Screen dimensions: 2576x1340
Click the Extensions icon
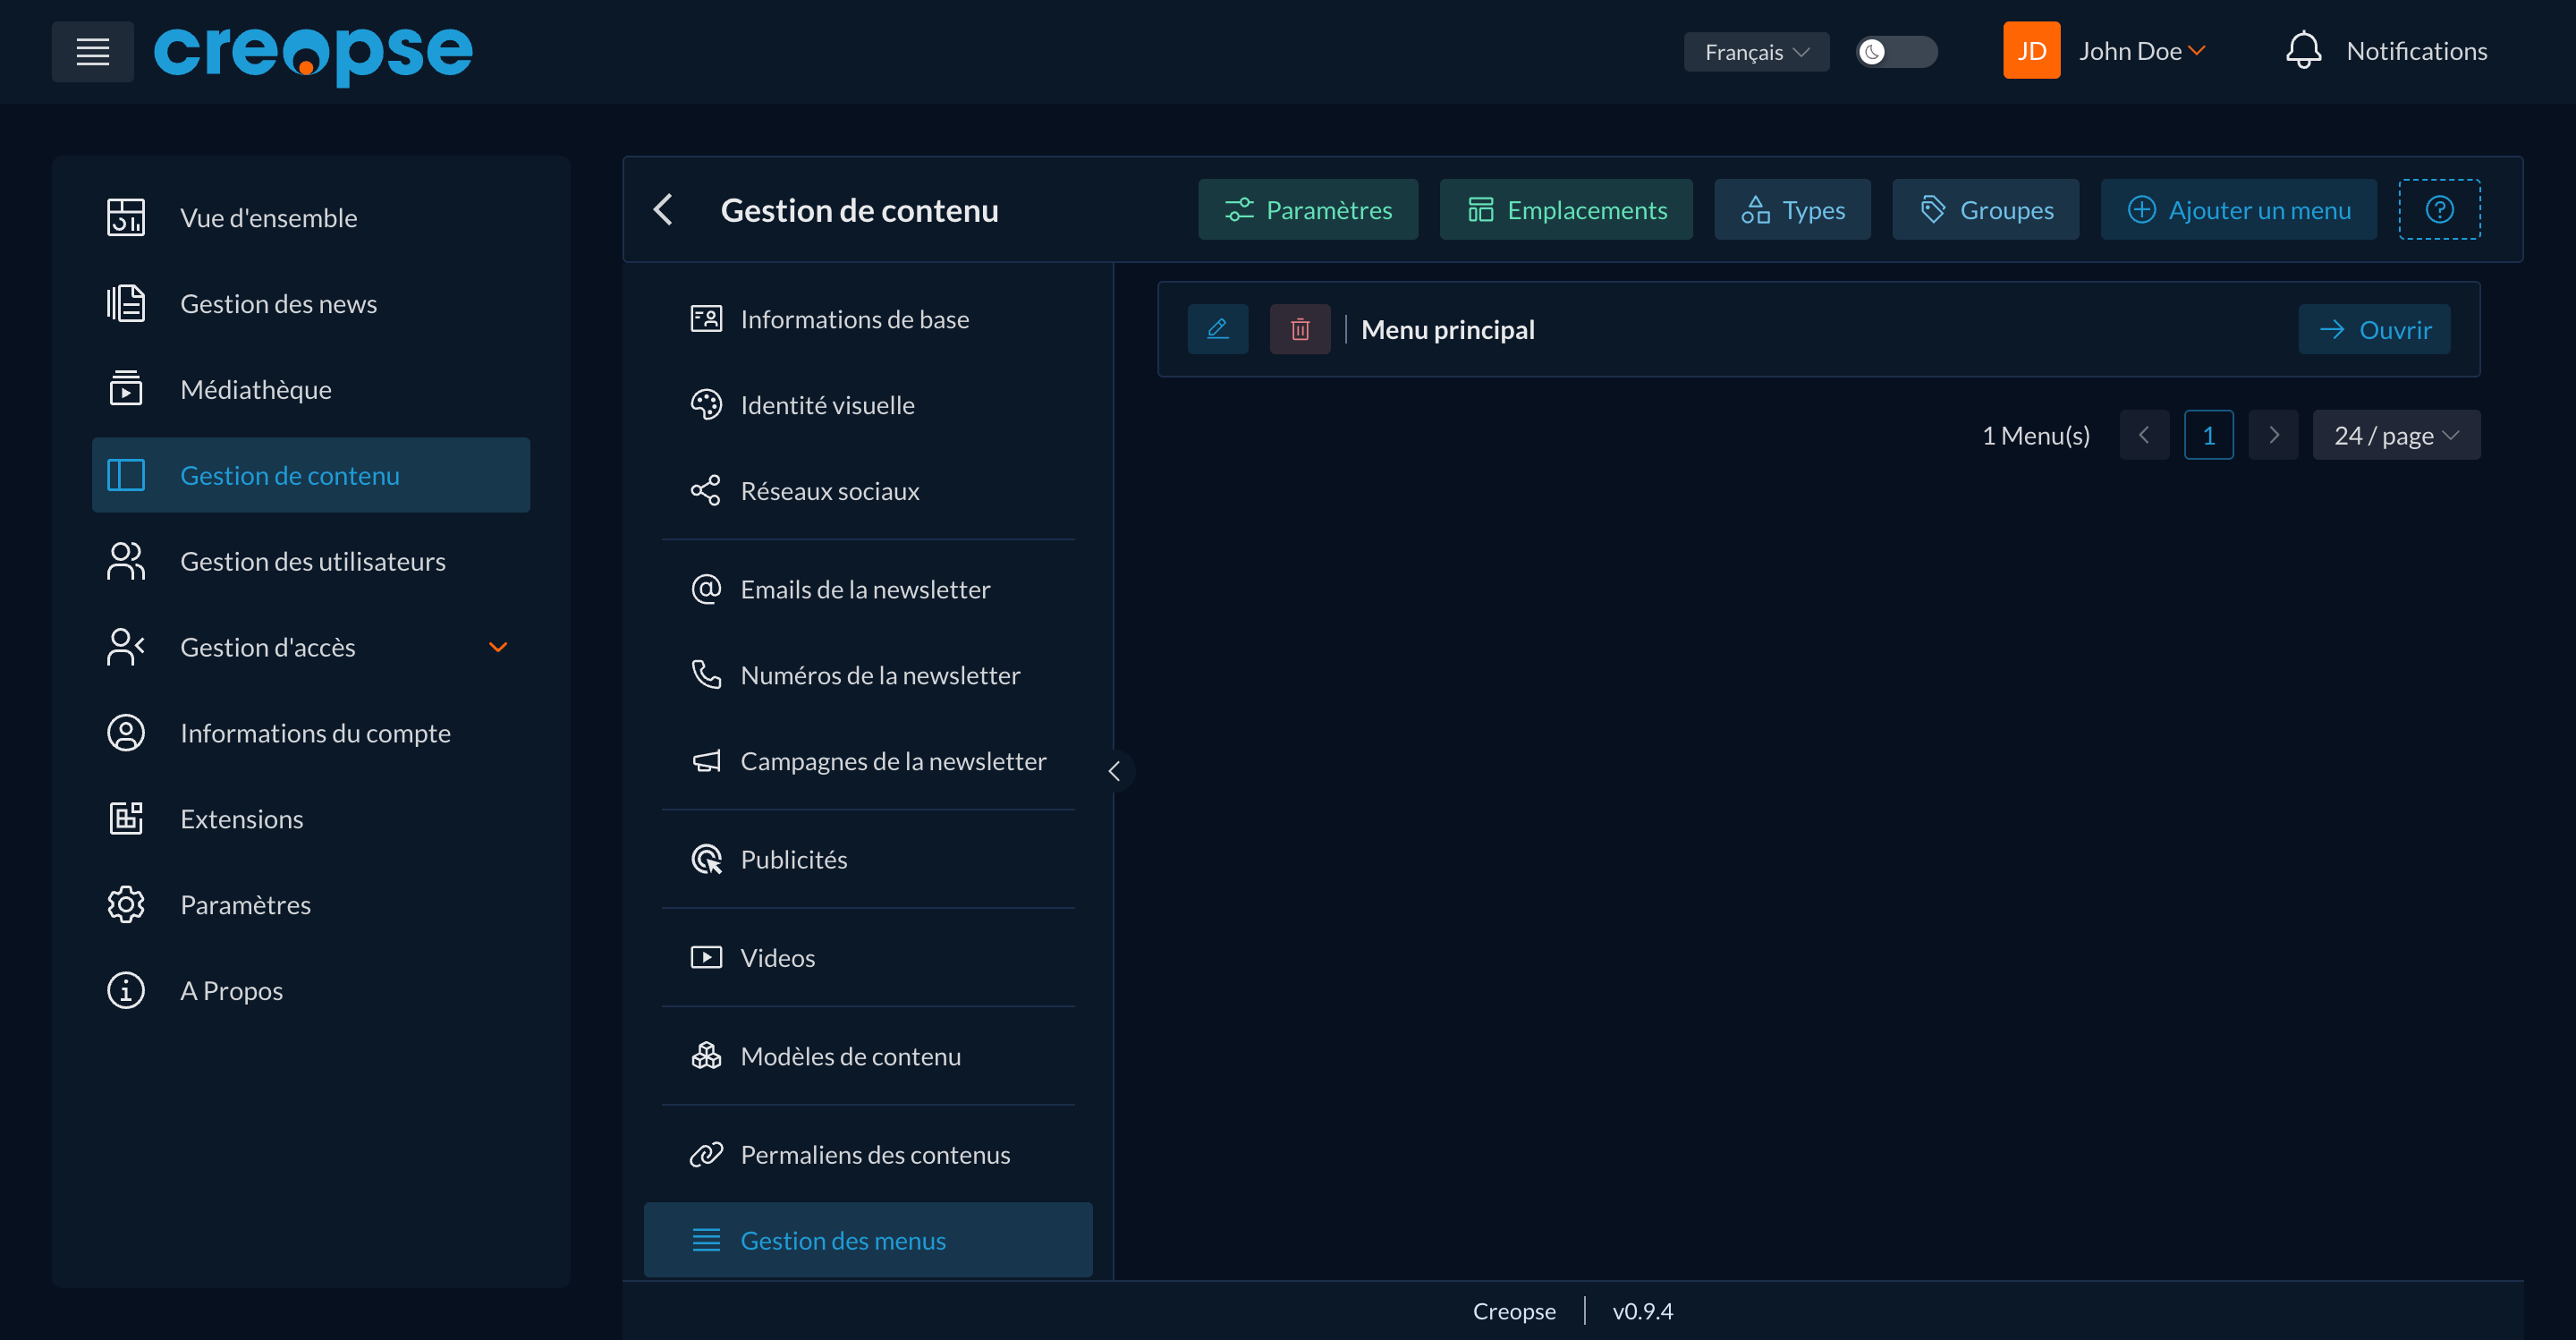tap(125, 818)
